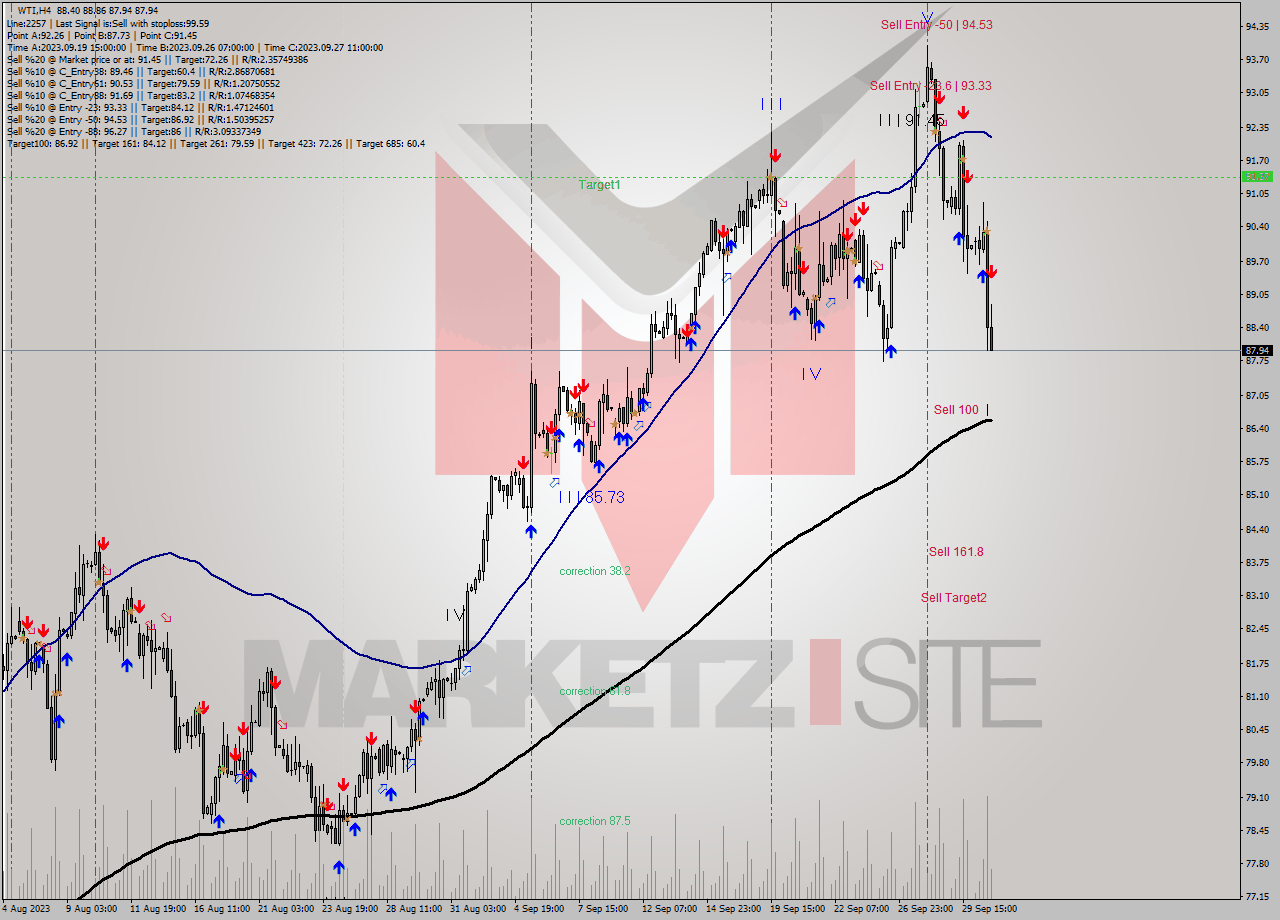The height and width of the screenshot is (920, 1280).
Task: Click the '16 Aug 11:00' time label
Action: pyautogui.click(x=222, y=909)
